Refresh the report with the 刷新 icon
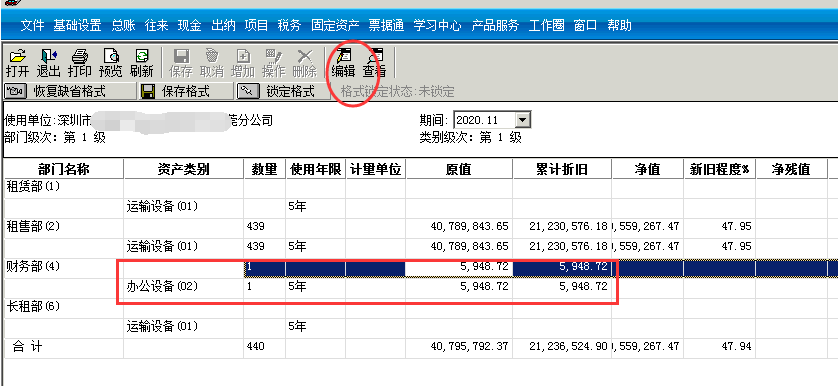Screen dimensions: 838x386 (142, 63)
